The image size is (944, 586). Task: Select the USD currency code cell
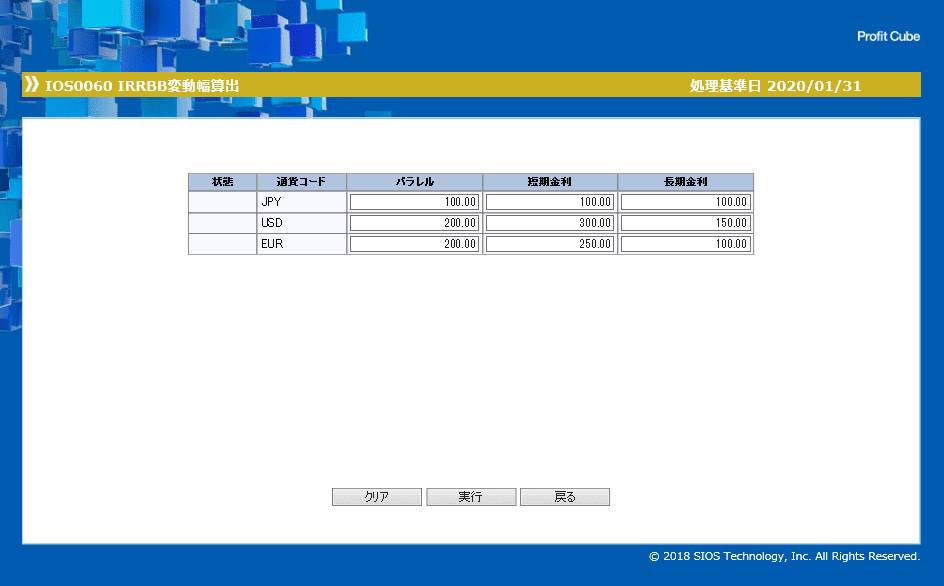[302, 223]
